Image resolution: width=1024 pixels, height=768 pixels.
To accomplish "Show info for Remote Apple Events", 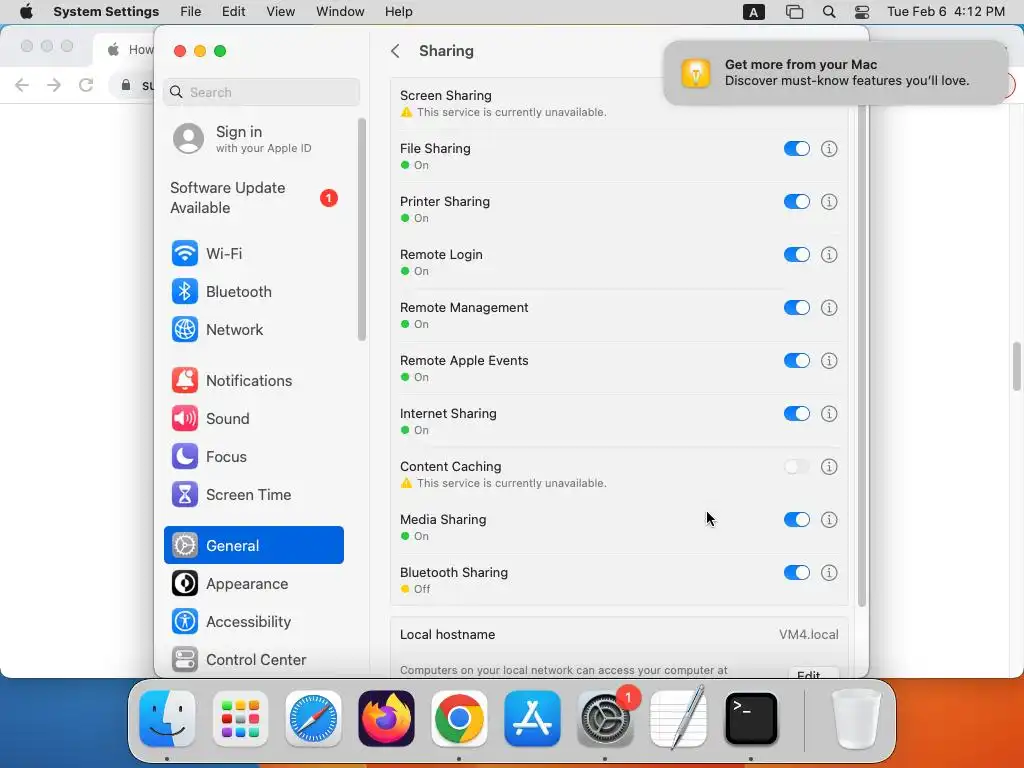I will tap(829, 360).
